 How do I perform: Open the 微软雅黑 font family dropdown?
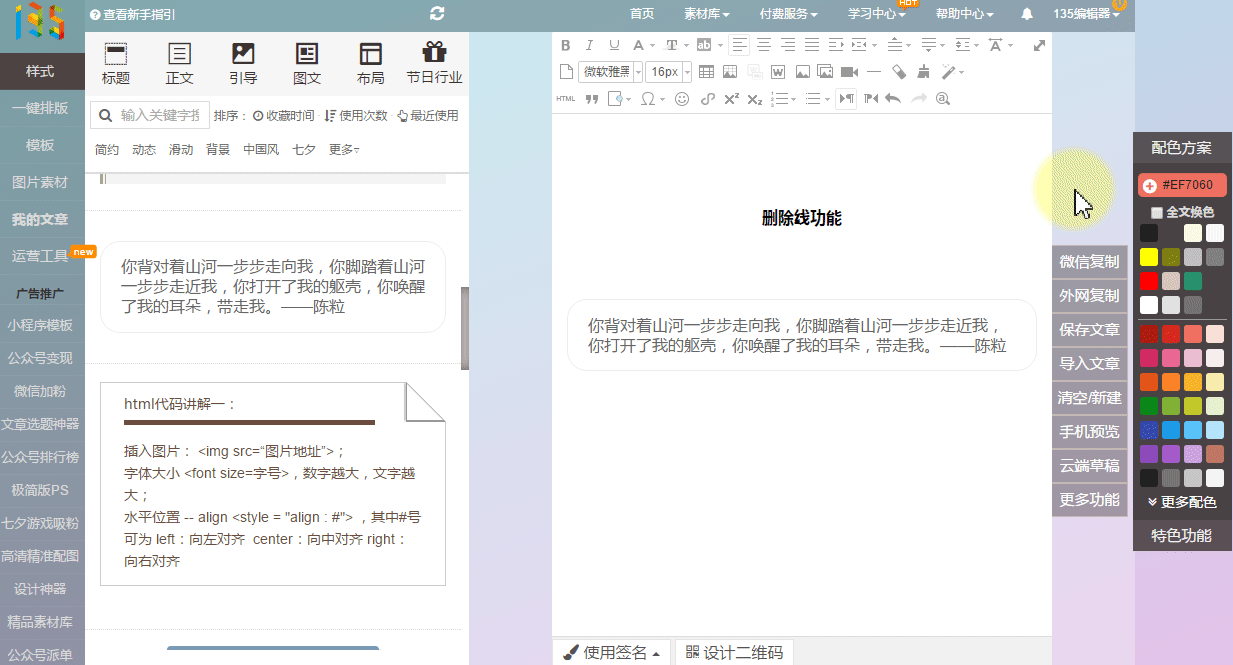coord(610,72)
